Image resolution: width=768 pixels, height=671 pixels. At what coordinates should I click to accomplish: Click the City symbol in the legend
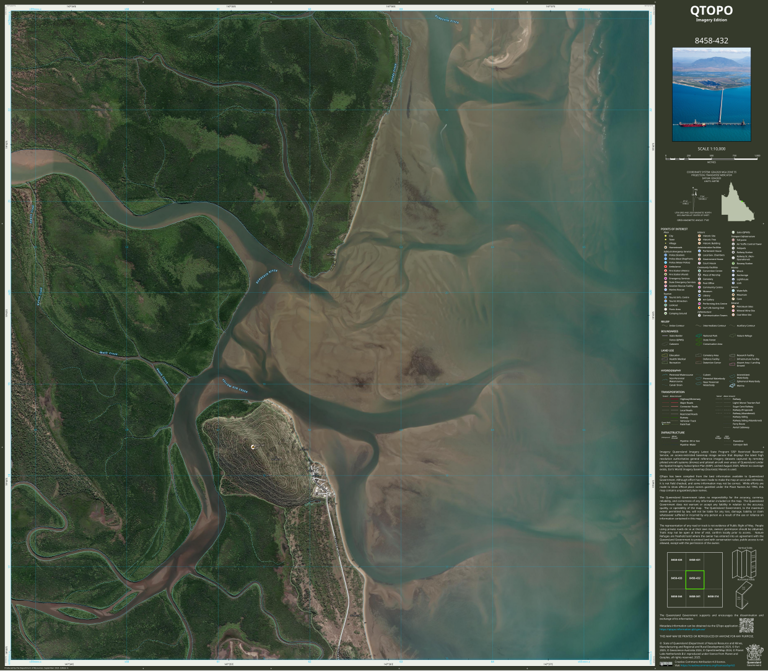click(x=666, y=236)
